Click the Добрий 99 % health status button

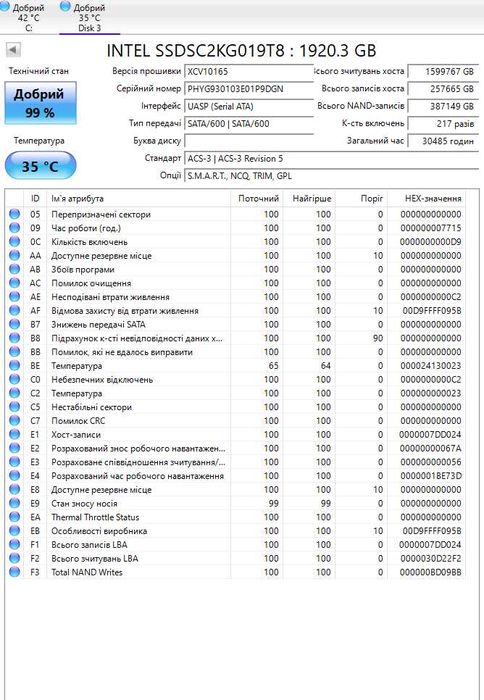(x=40, y=103)
